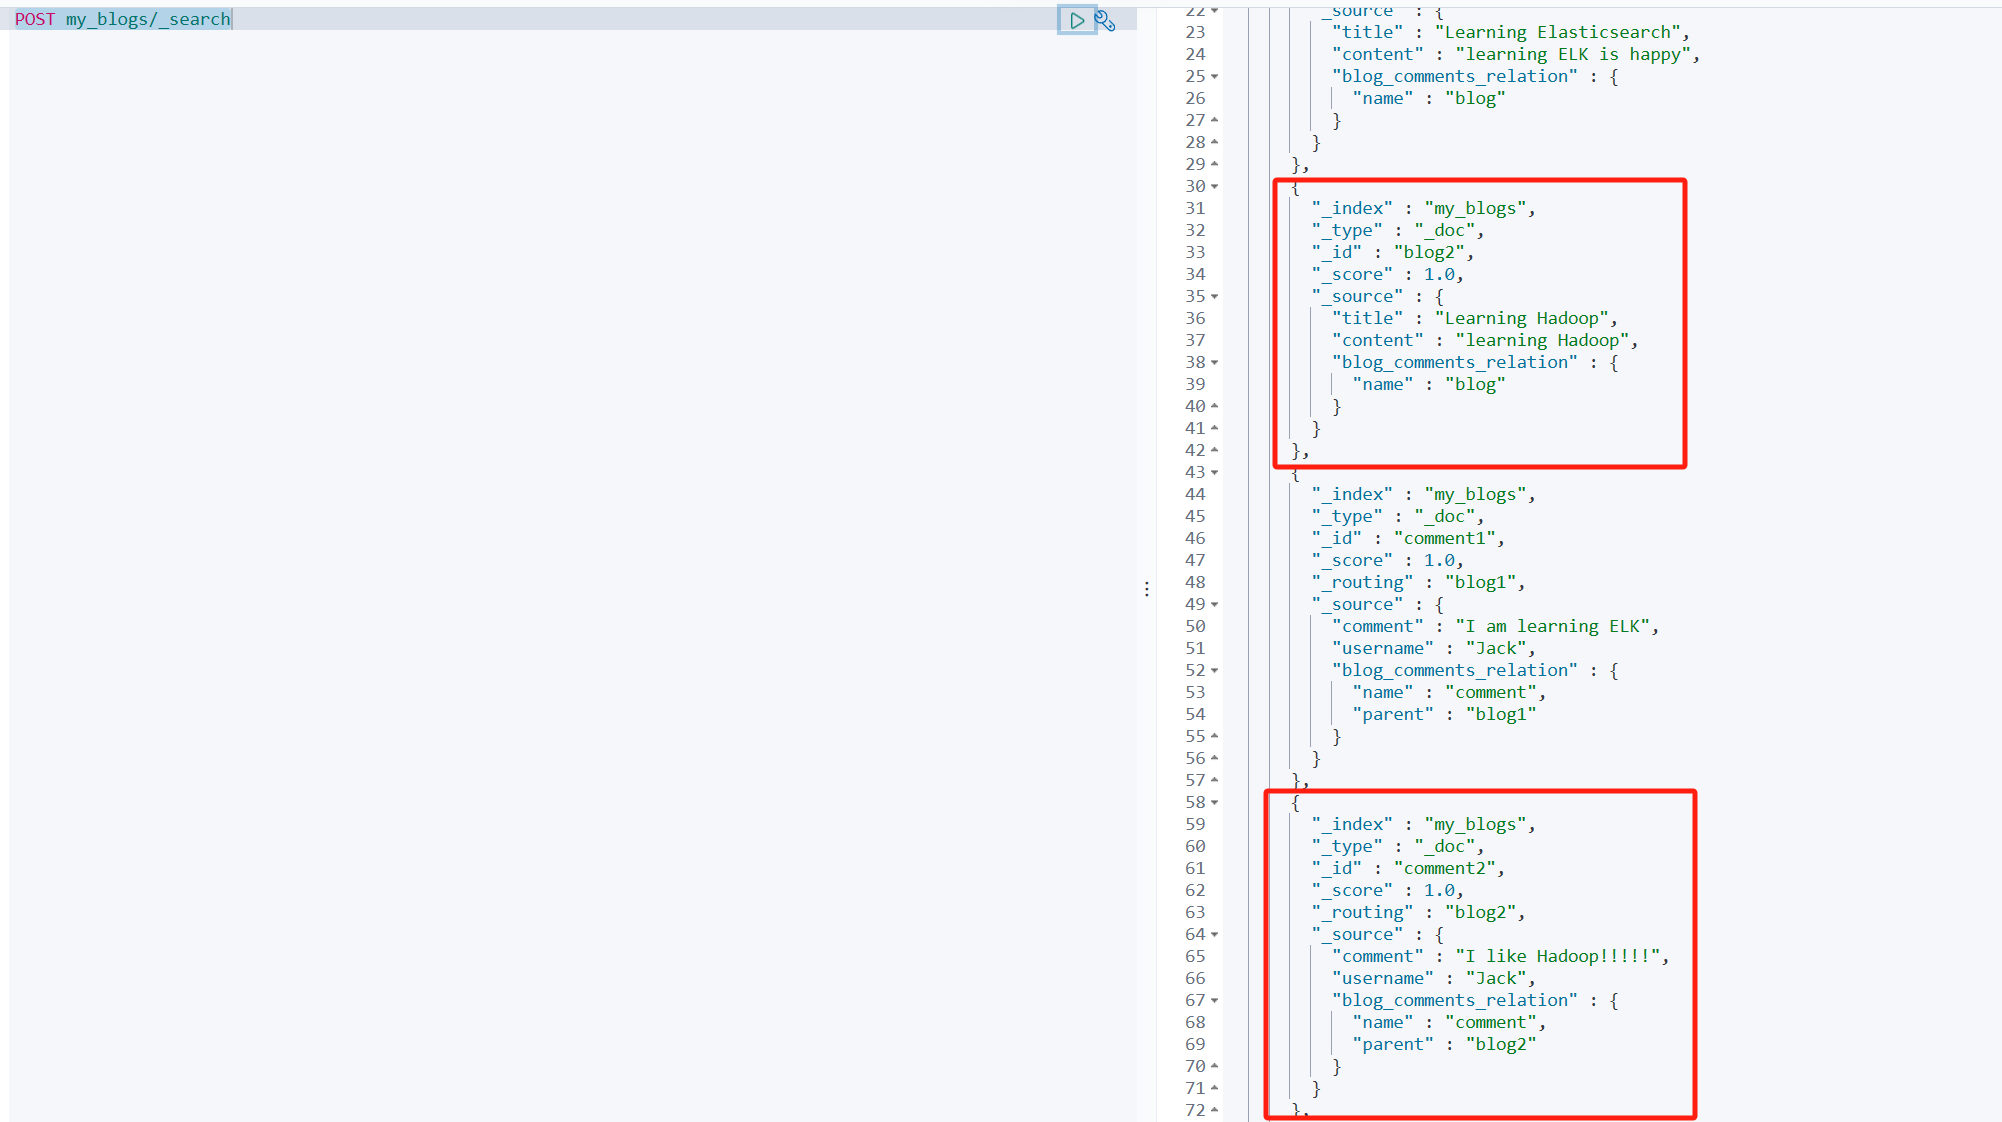Toggle the fold arrow at line 71
This screenshot has height=1122, width=2002.
tap(1215, 1088)
